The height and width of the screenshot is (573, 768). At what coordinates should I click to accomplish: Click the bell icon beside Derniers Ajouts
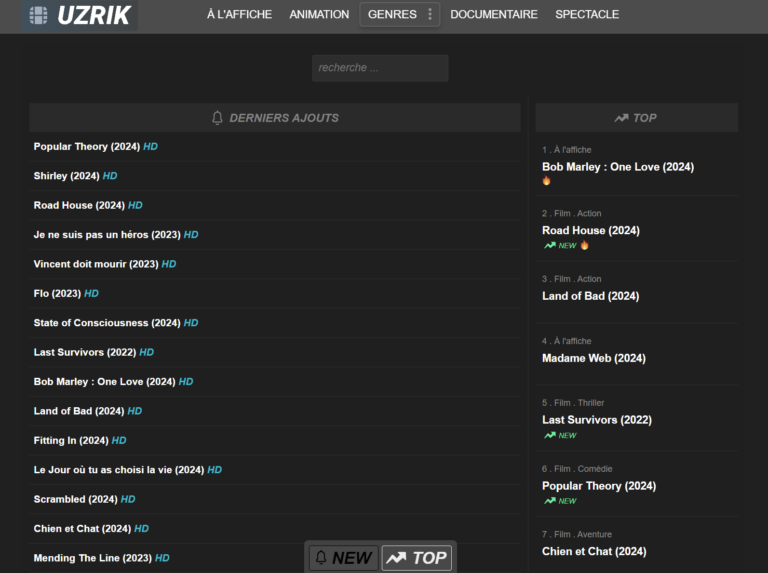click(218, 118)
